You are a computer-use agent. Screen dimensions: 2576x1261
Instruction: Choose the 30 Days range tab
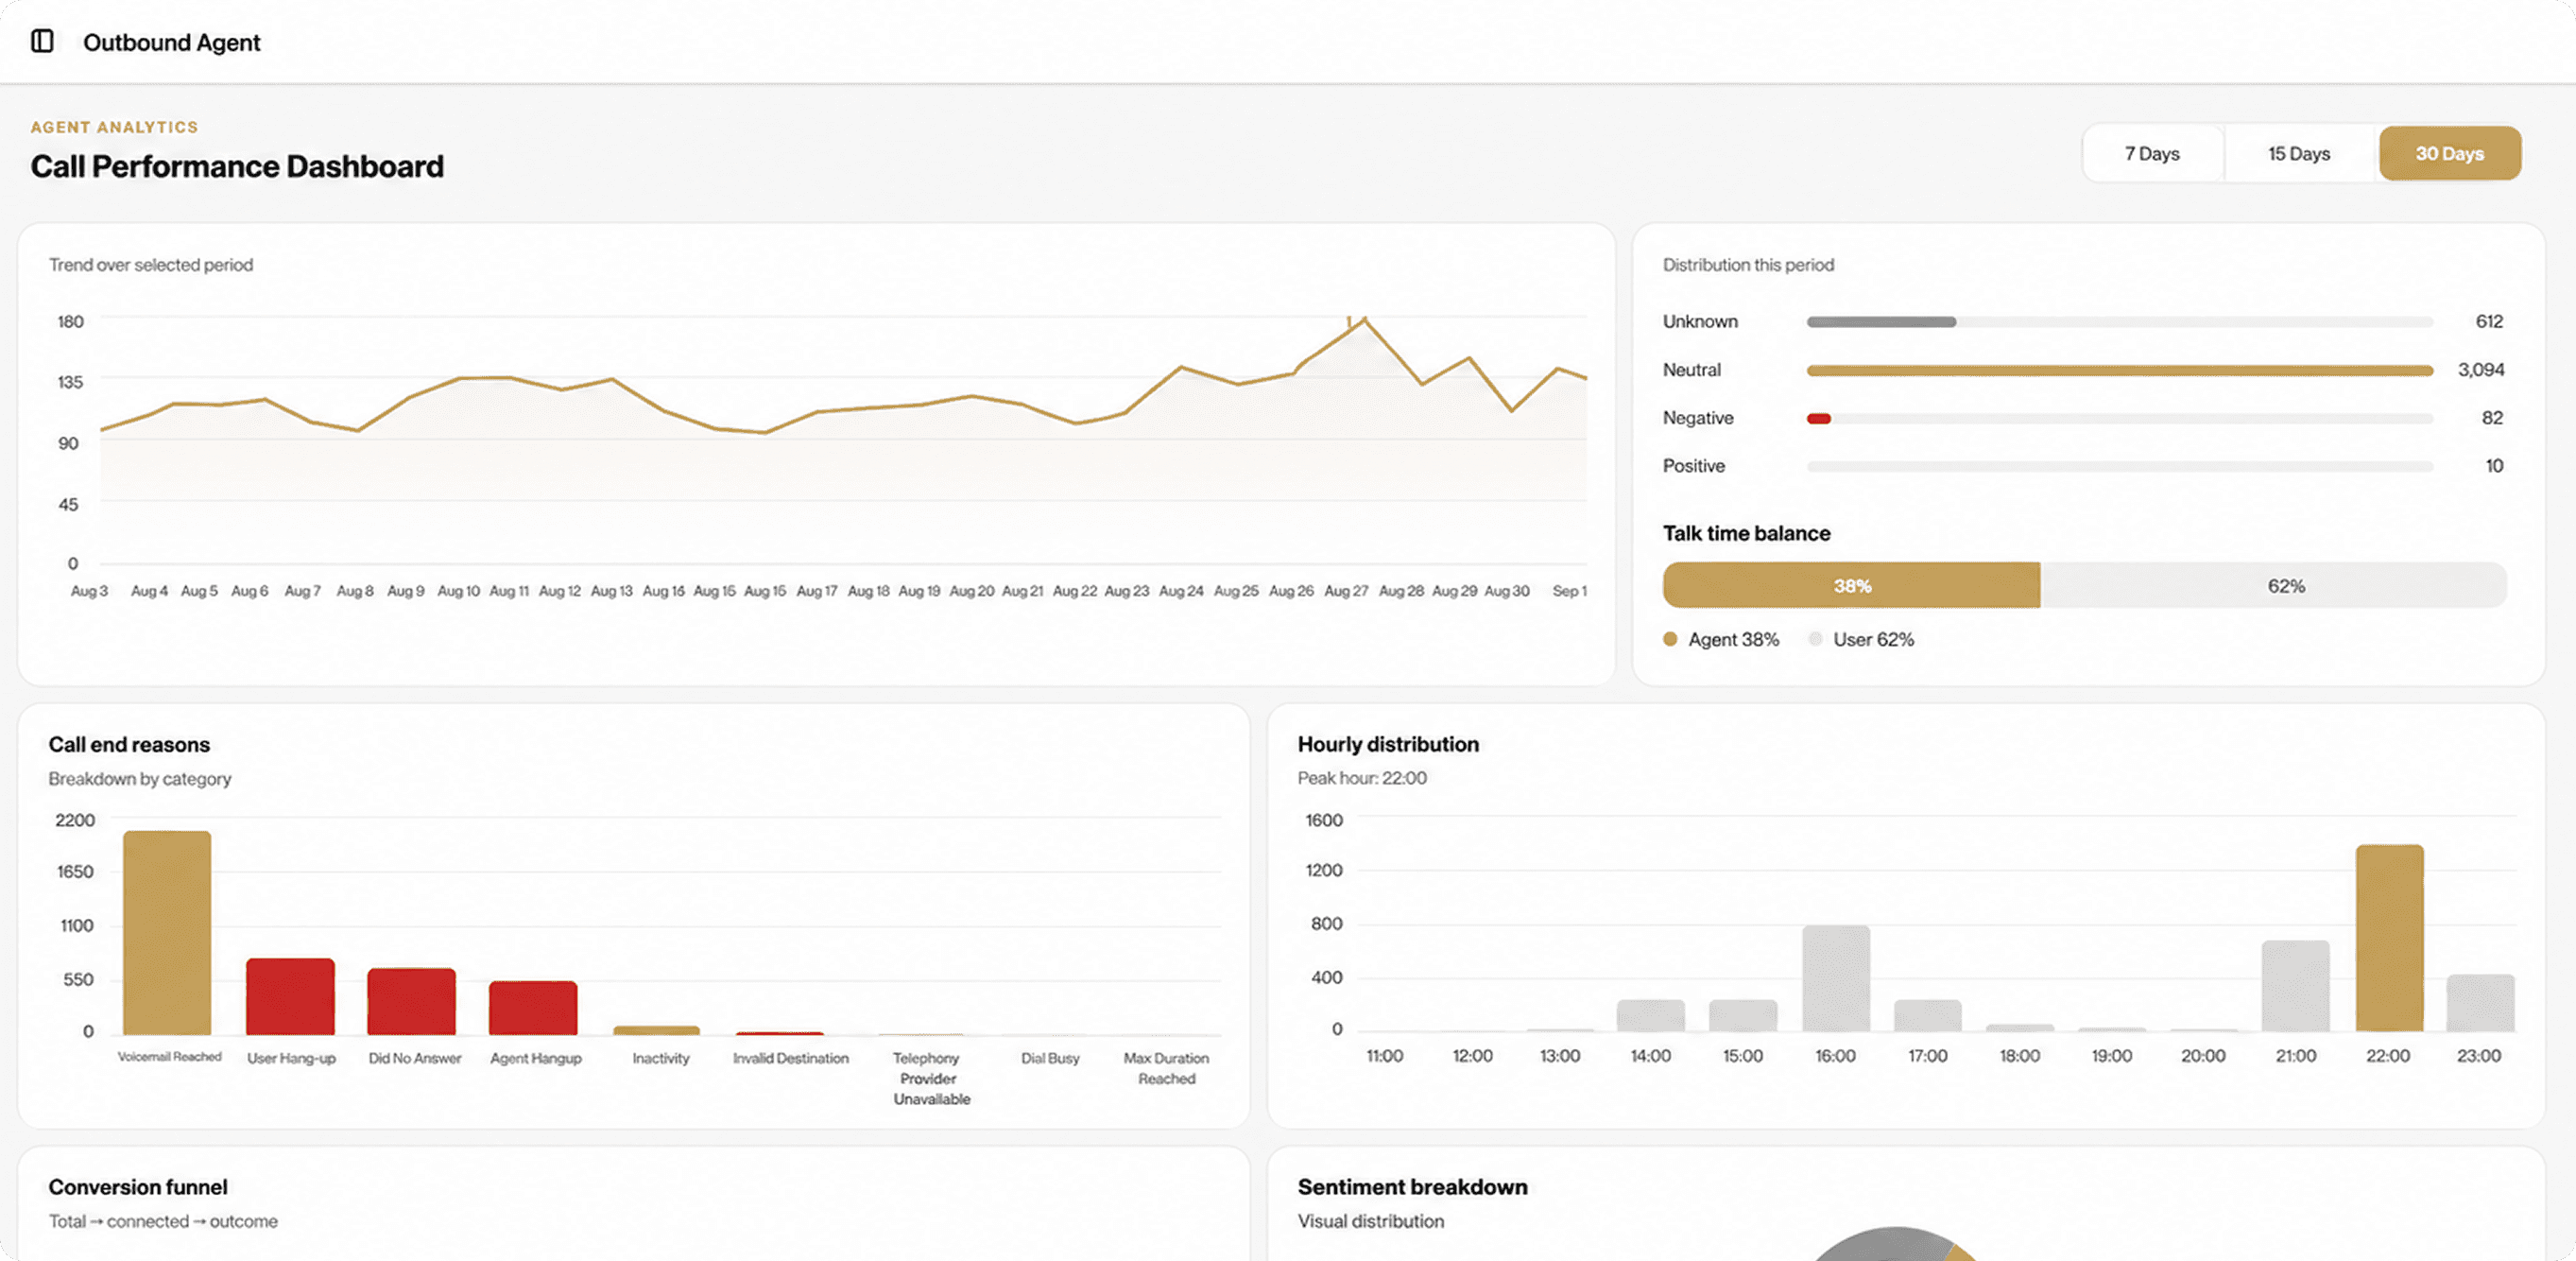[2449, 154]
